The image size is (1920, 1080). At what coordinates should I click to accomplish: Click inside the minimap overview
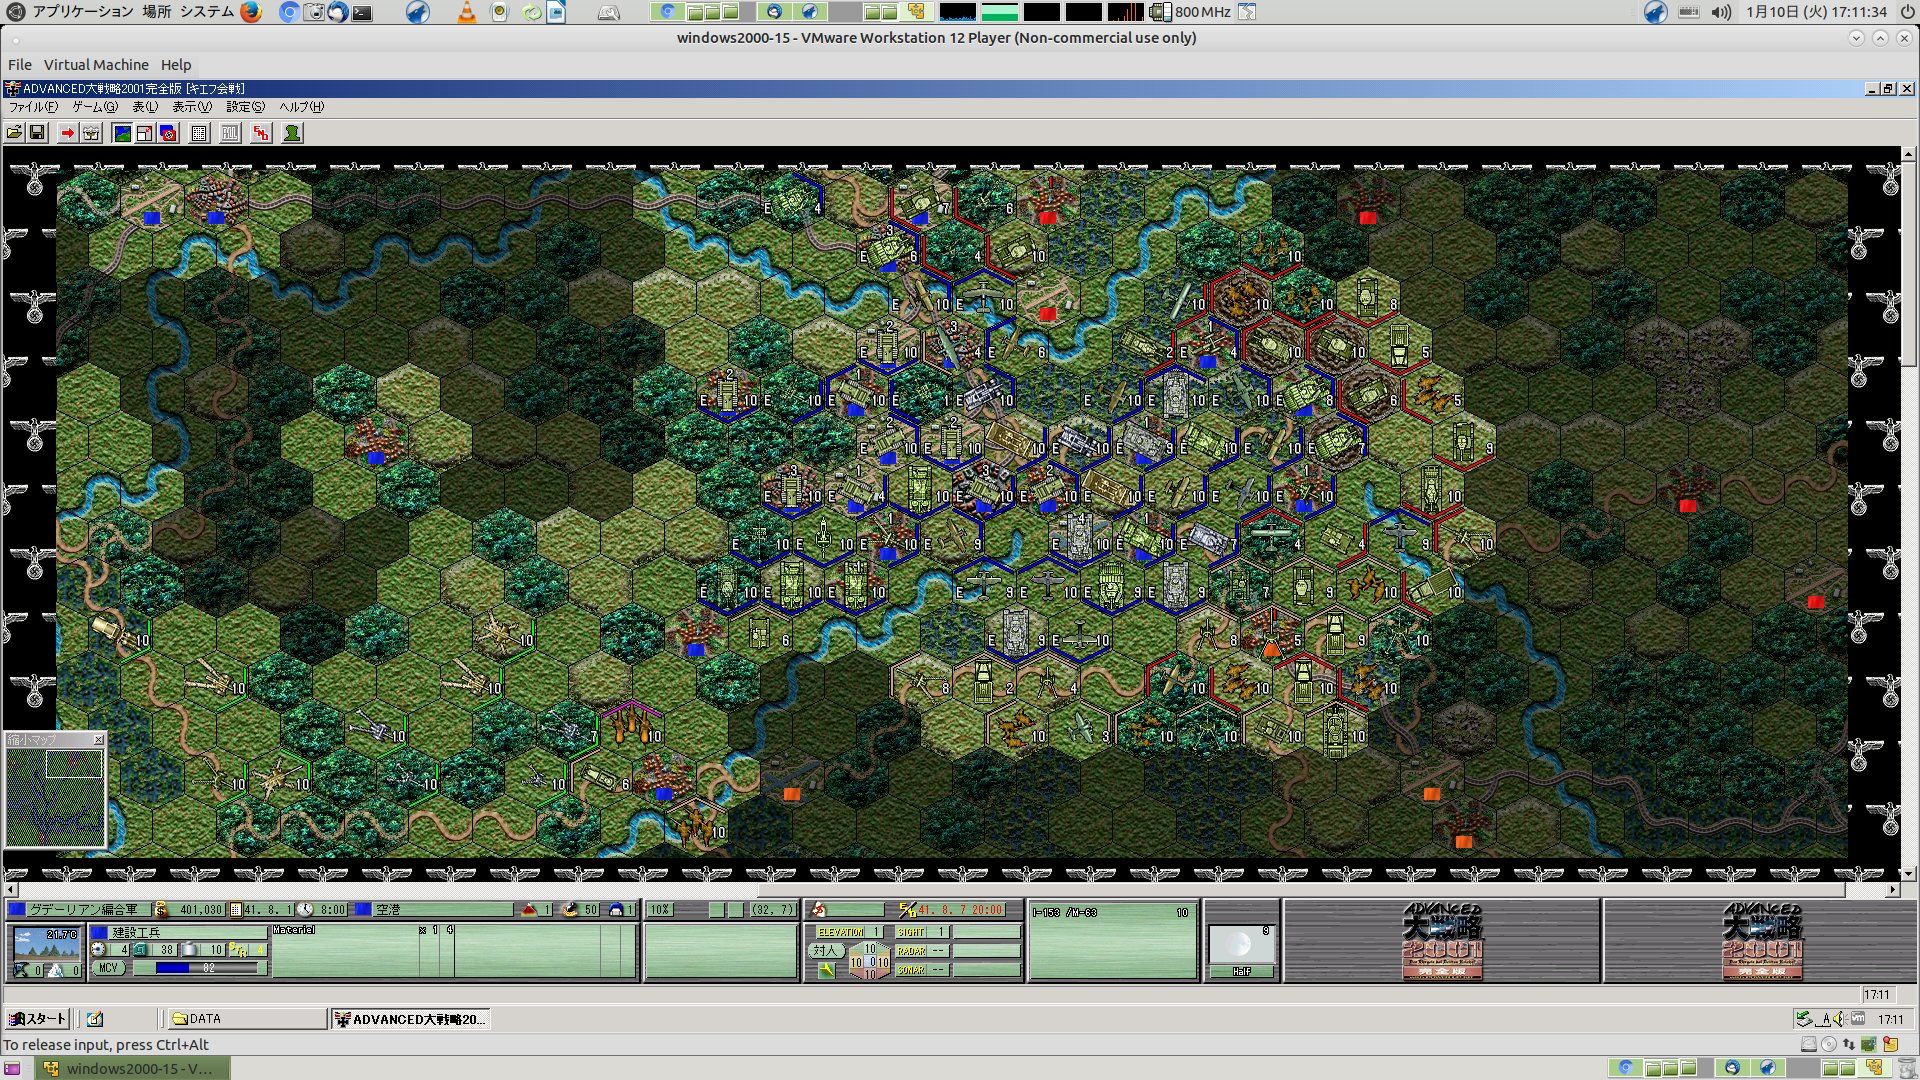coord(55,797)
